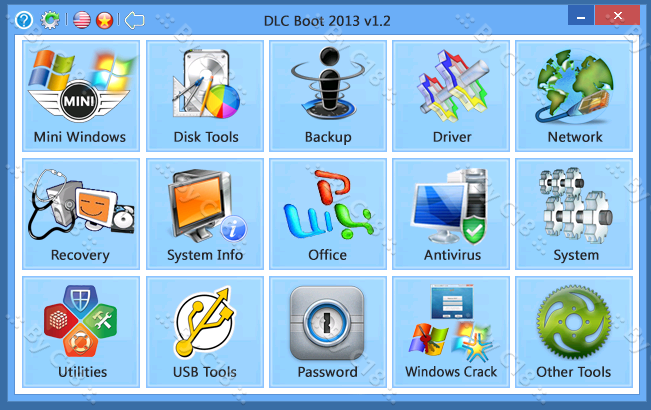The width and height of the screenshot is (651, 410).
Task: Select the USB Tools tile
Action: point(205,332)
